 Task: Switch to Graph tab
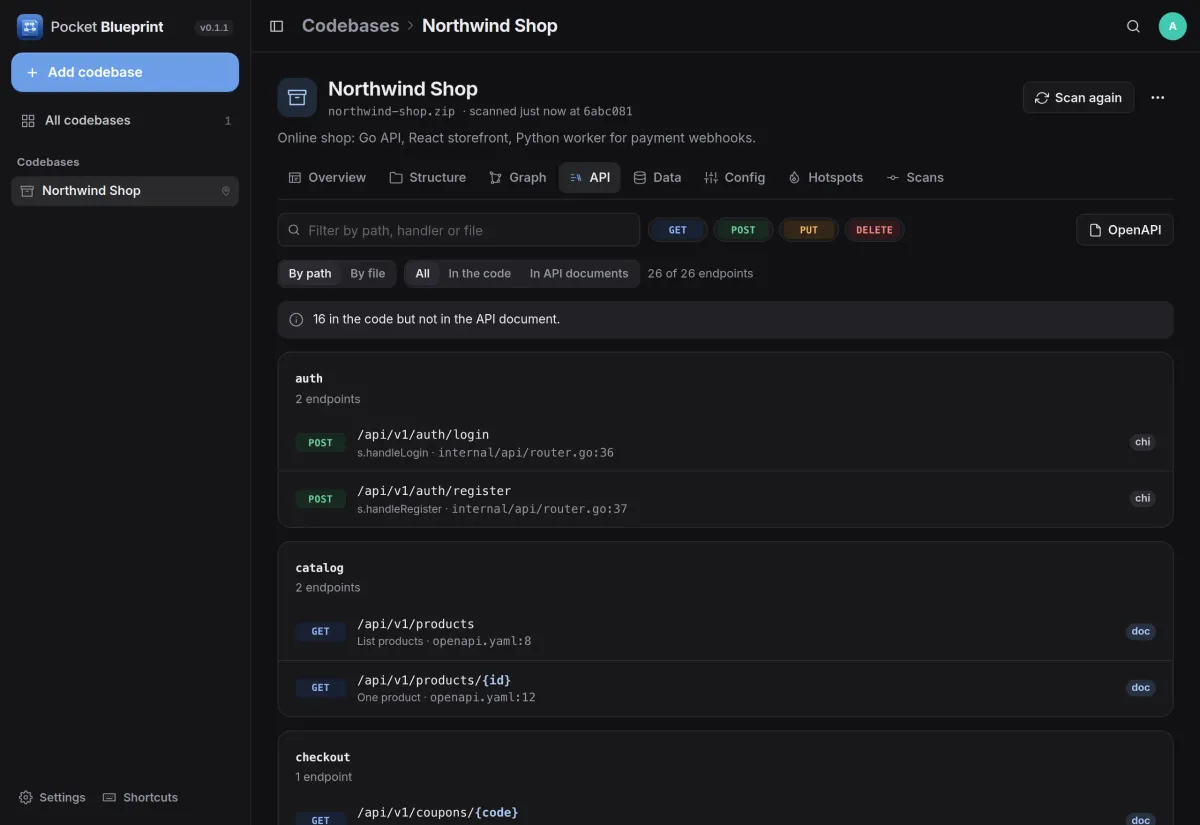tap(517, 177)
